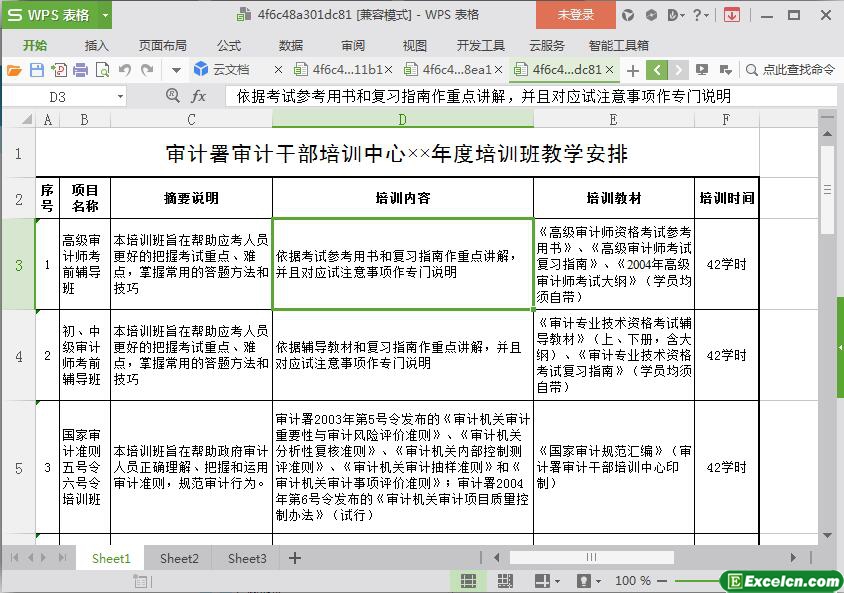Click the Redo arrow icon

147,70
